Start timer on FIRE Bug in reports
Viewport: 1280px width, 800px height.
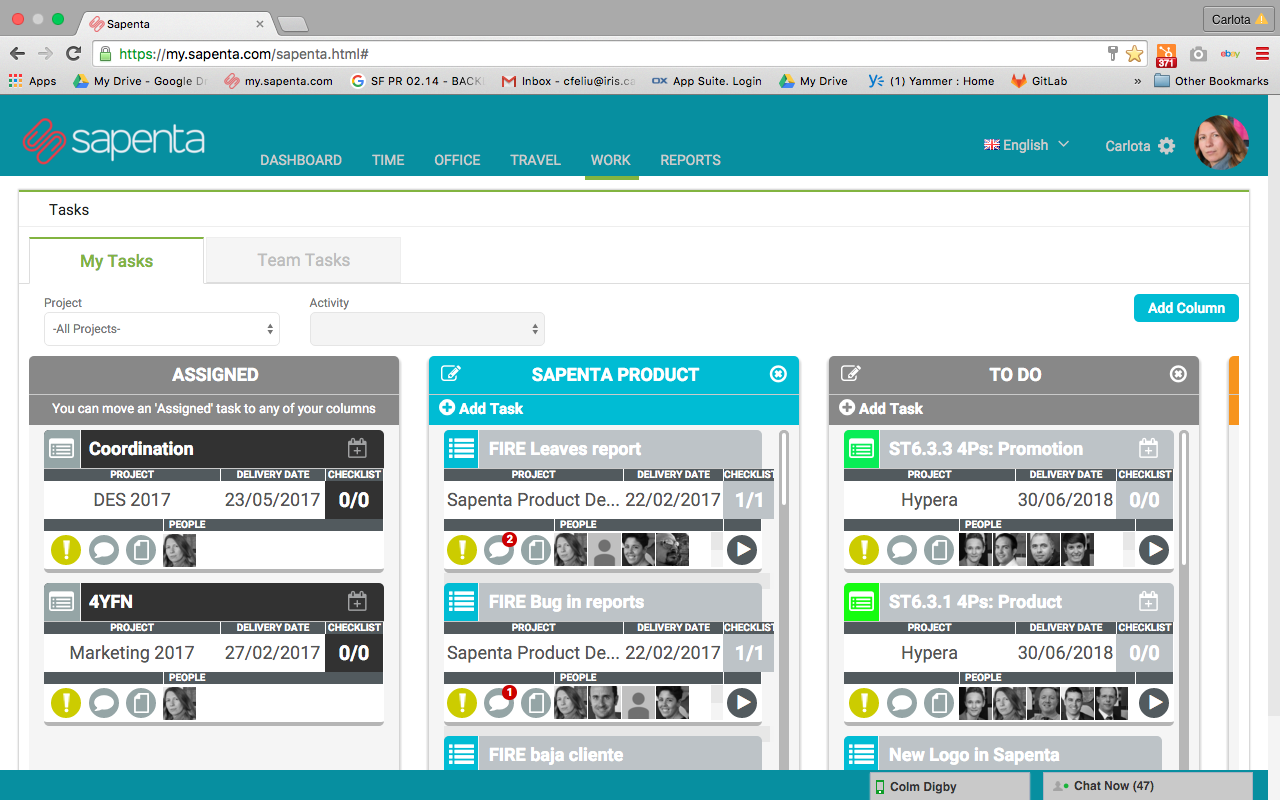742,703
